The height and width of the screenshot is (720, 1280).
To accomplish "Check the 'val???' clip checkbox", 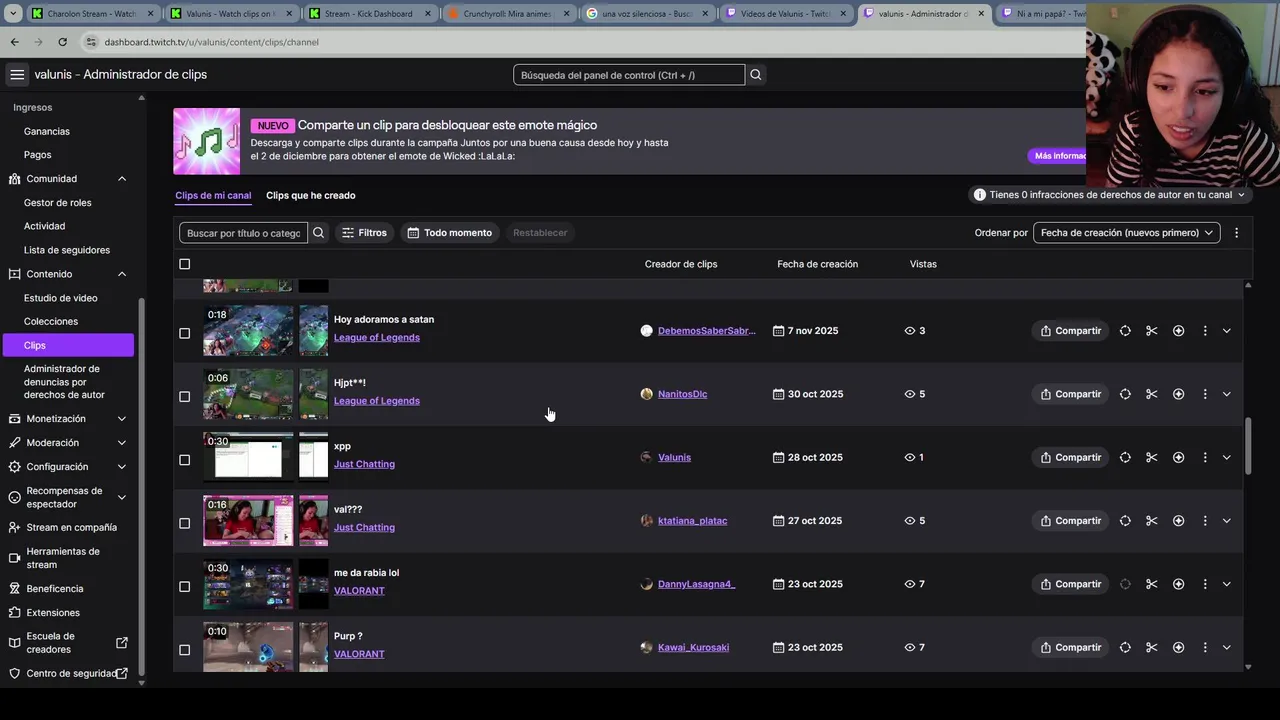I will click(184, 523).
